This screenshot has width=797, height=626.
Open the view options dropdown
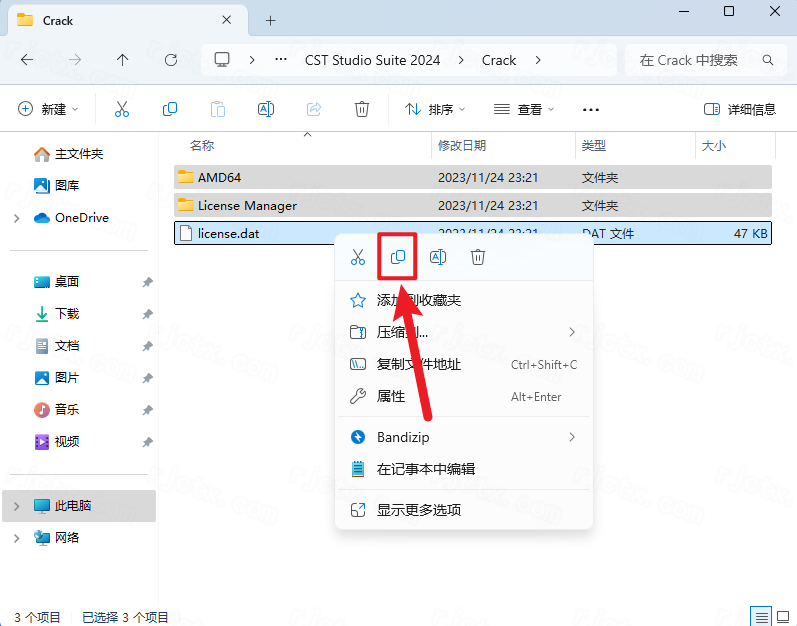point(524,109)
